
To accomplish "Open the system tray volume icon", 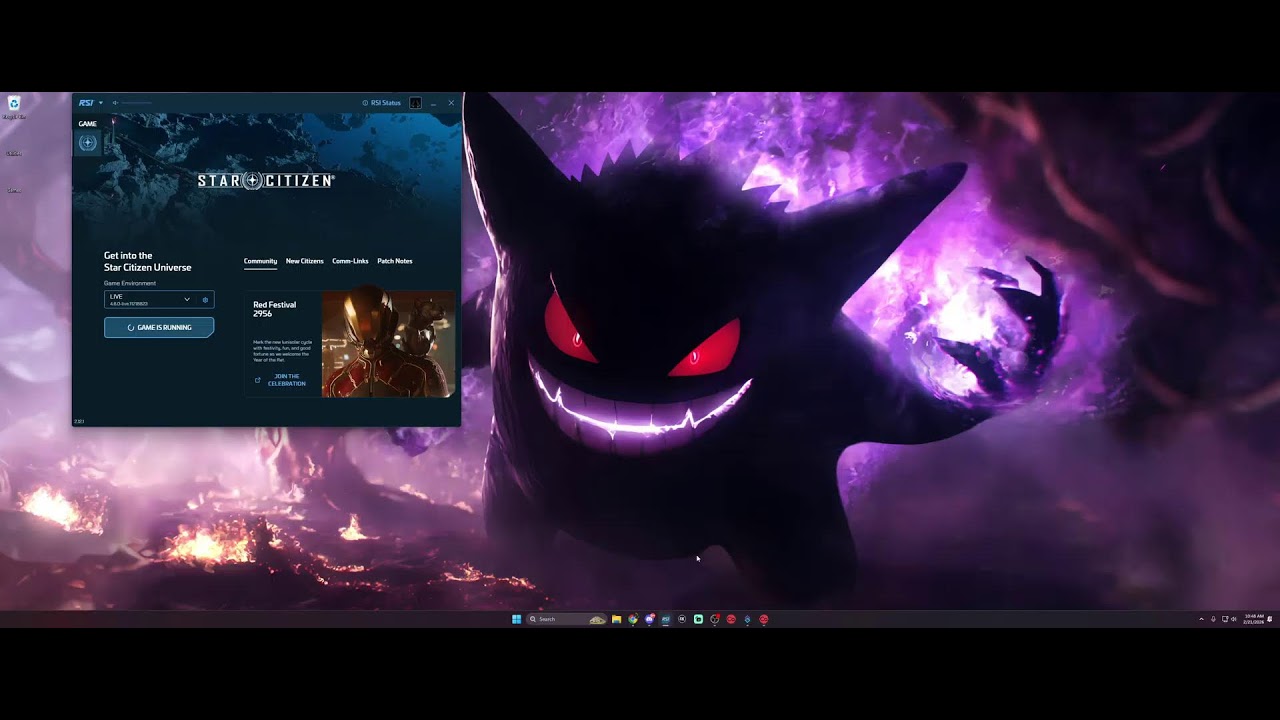I will [x=1234, y=619].
